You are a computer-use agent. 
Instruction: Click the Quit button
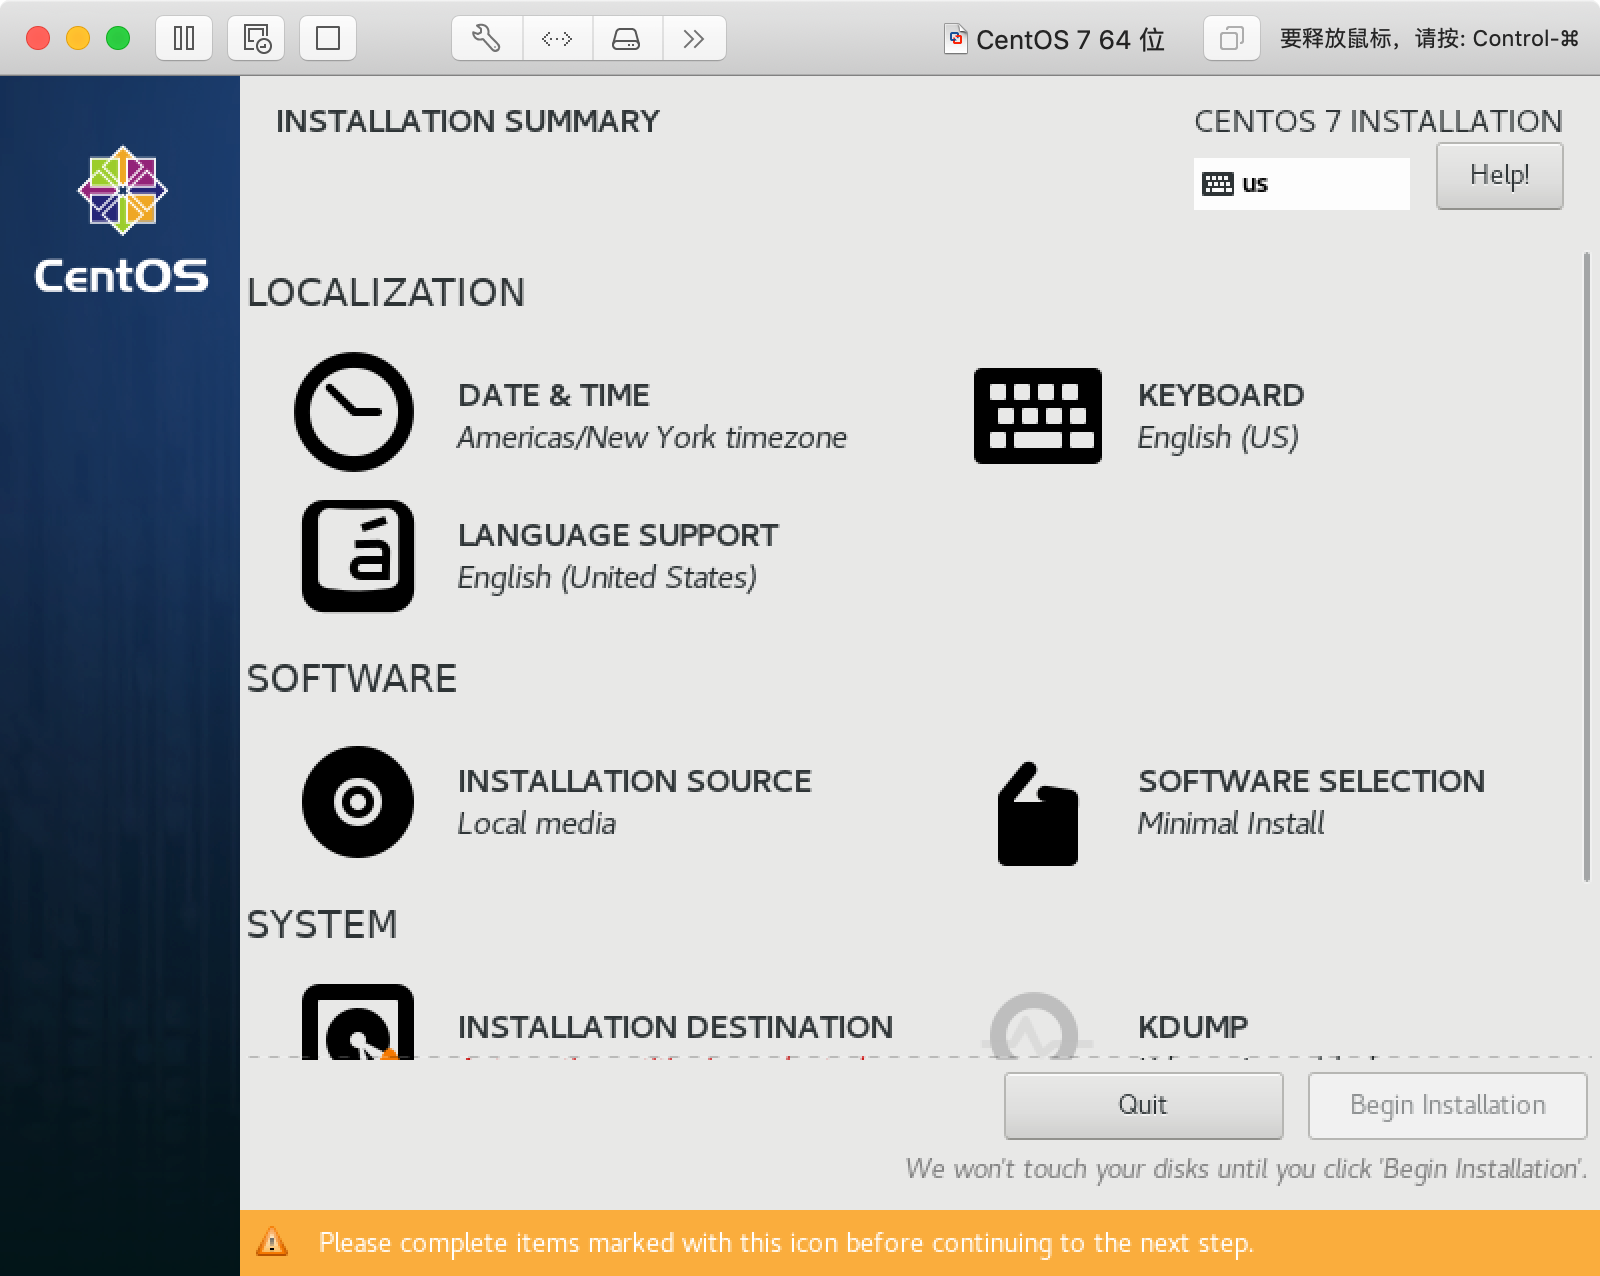[1143, 1105]
